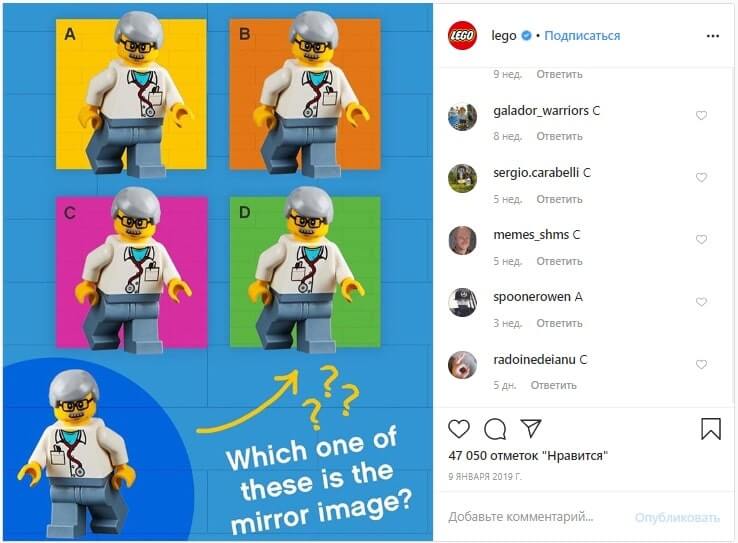Like galador_warriors comment heart
Viewport: 738px width, 543px height.
[x=701, y=115]
